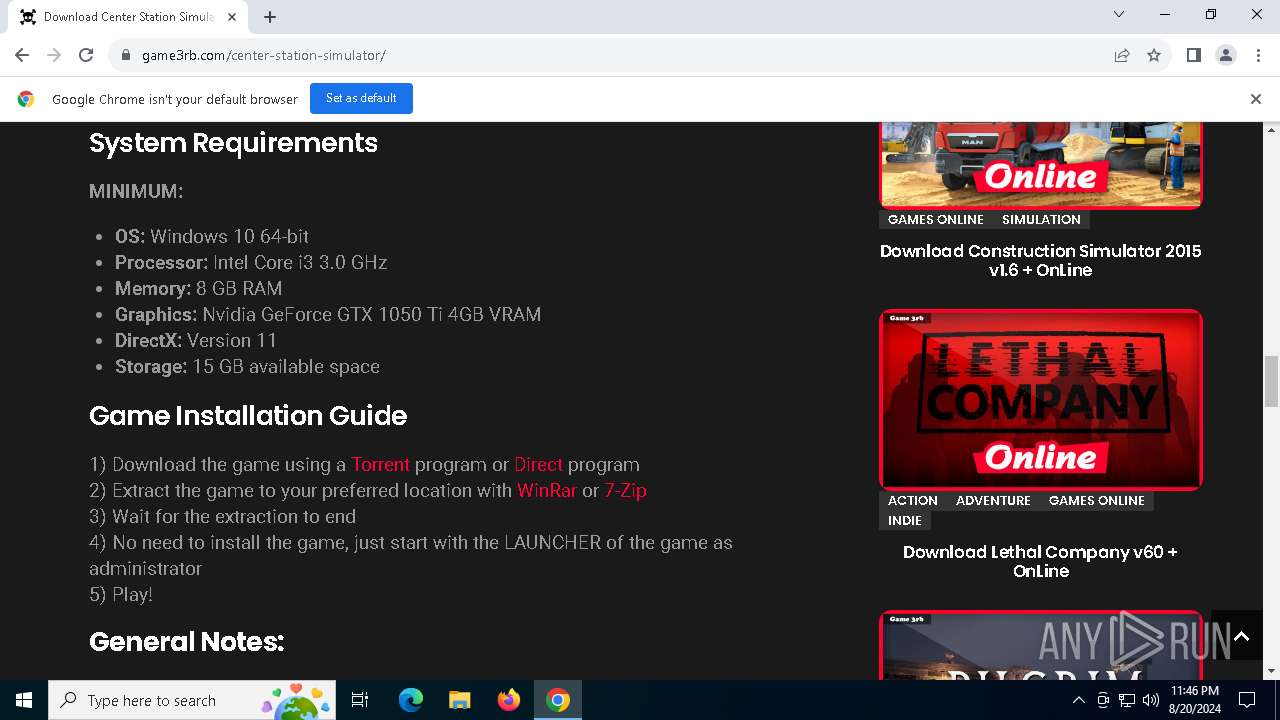Open the INDIE category tag
The image size is (1280, 720).
[x=905, y=520]
